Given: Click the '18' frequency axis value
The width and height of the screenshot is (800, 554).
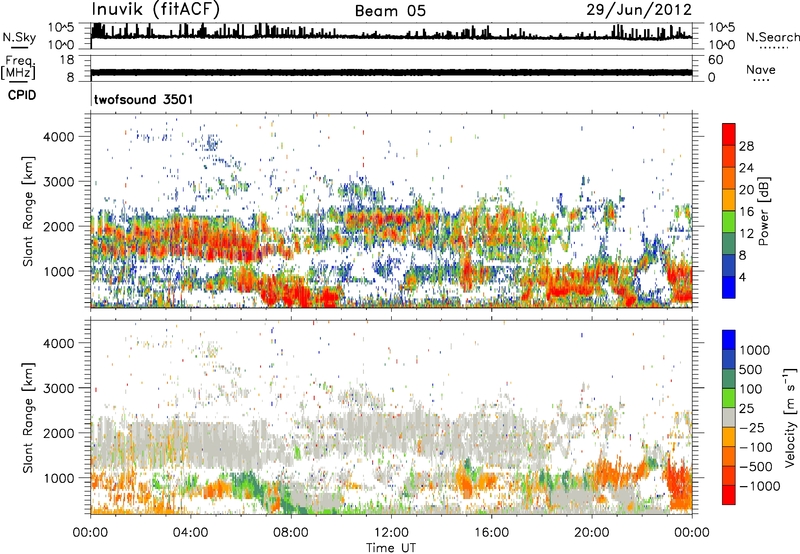Looking at the screenshot, I should [66, 60].
